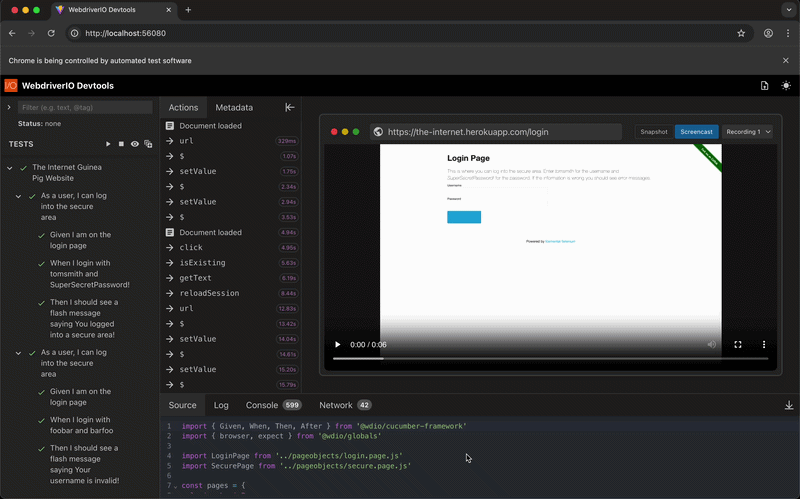Collapse The Internet Guinea Pig Website suite
The height and width of the screenshot is (499, 800).
click(x=10, y=168)
